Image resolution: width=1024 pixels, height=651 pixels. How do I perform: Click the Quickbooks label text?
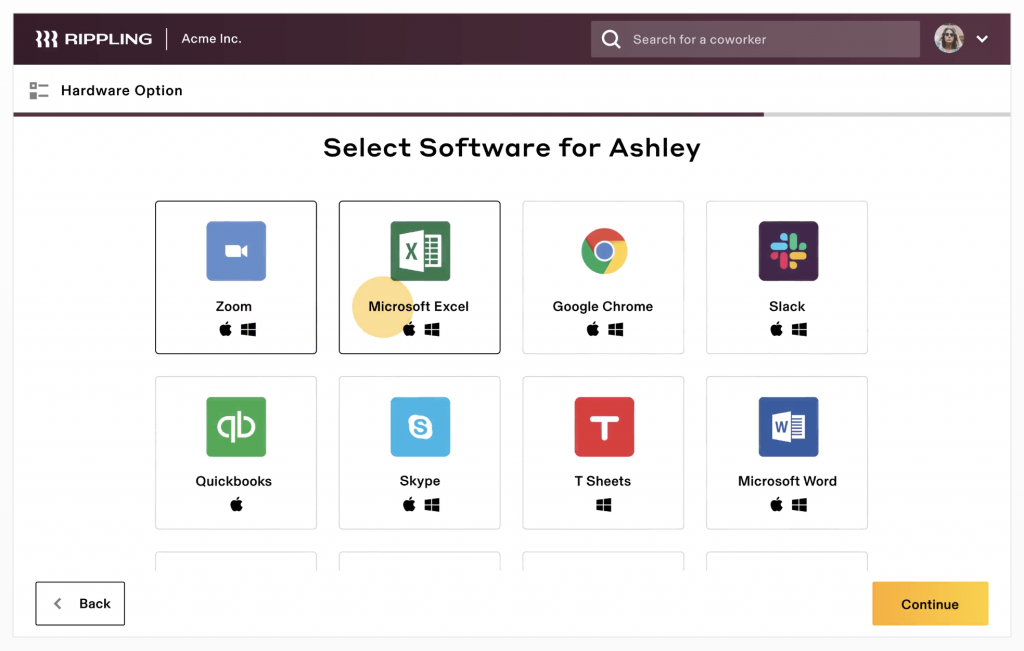tap(234, 481)
